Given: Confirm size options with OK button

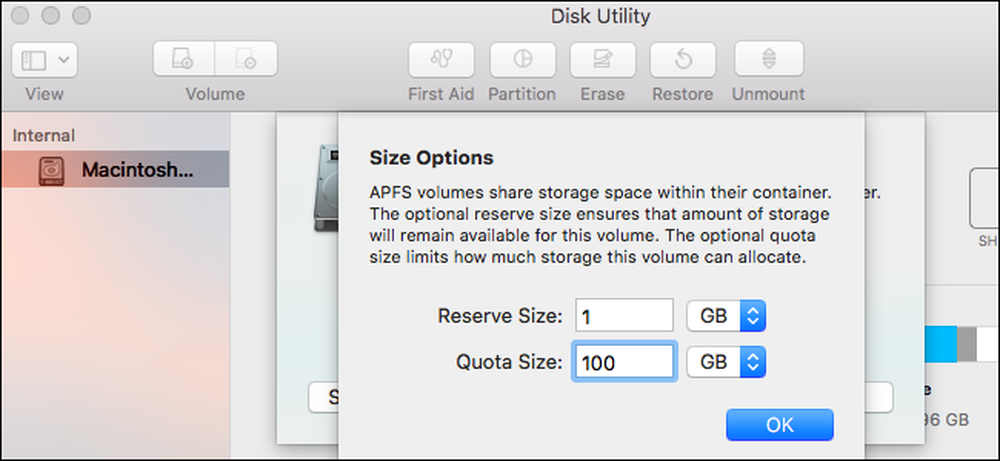Looking at the screenshot, I should coord(779,425).
